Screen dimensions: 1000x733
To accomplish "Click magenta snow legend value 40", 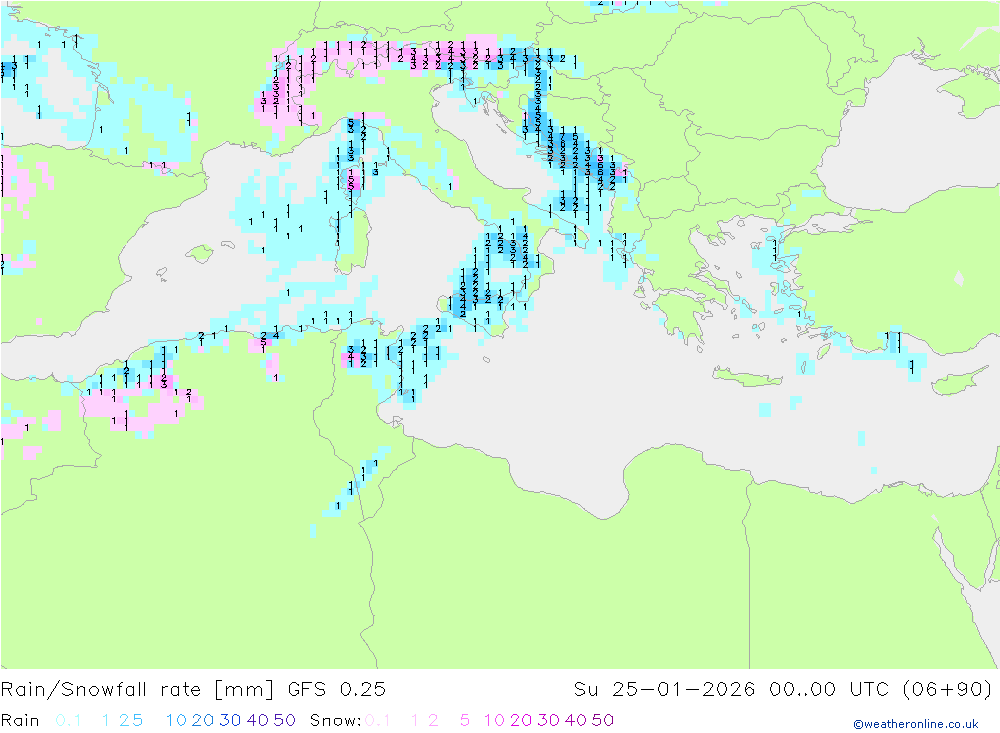I will coord(576,720).
